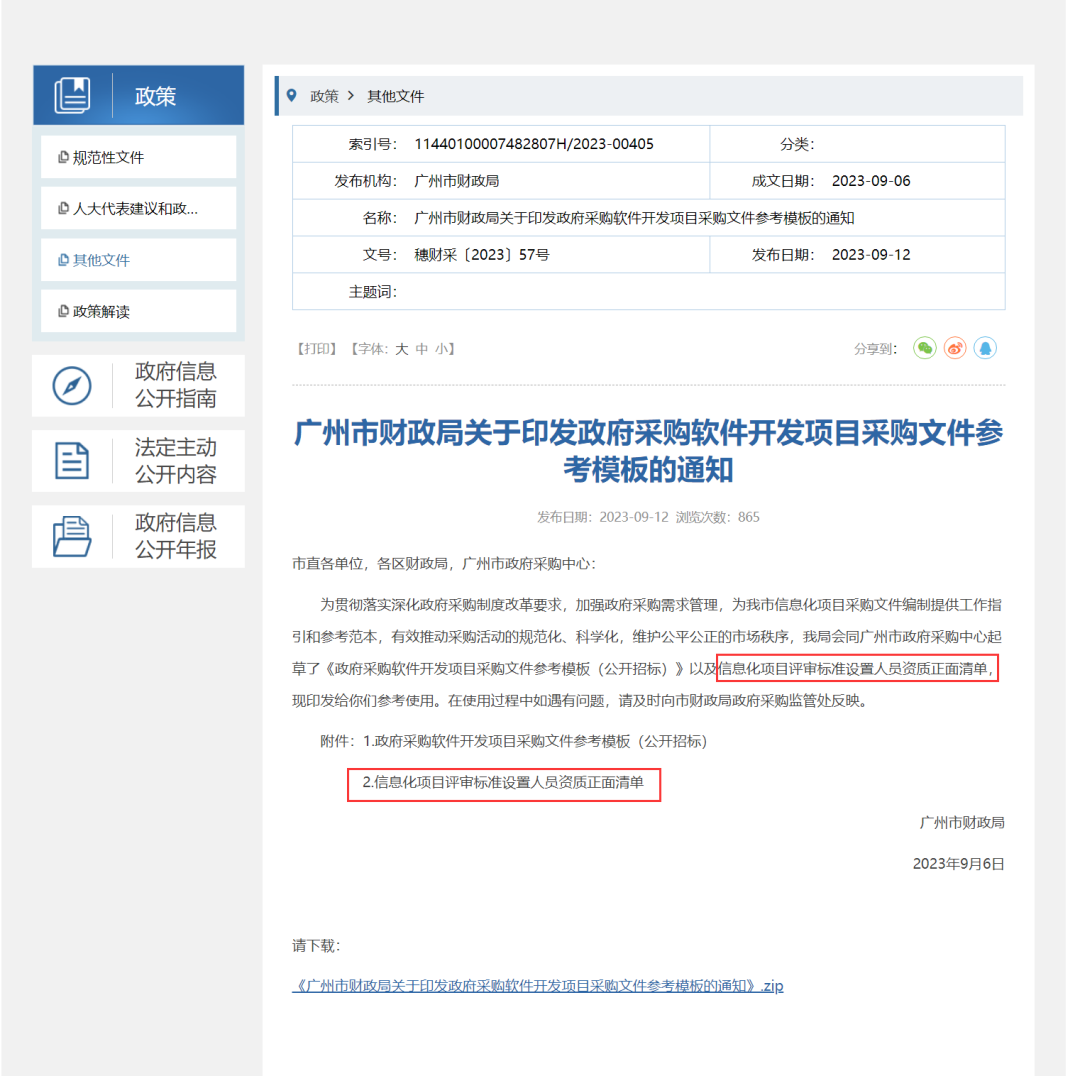1080x1076 pixels.
Task: Select 其他文件 in the sidebar menu
Action: [100, 259]
